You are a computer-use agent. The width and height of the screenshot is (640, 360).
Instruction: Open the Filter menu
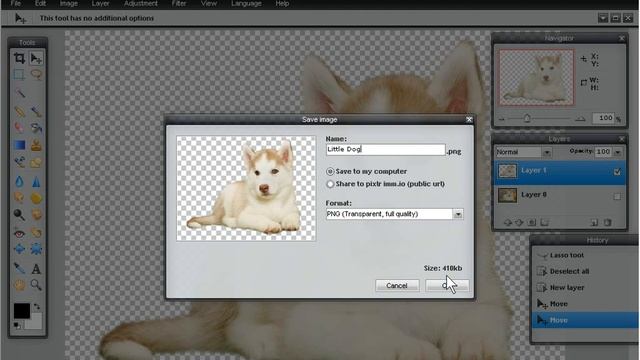[179, 4]
